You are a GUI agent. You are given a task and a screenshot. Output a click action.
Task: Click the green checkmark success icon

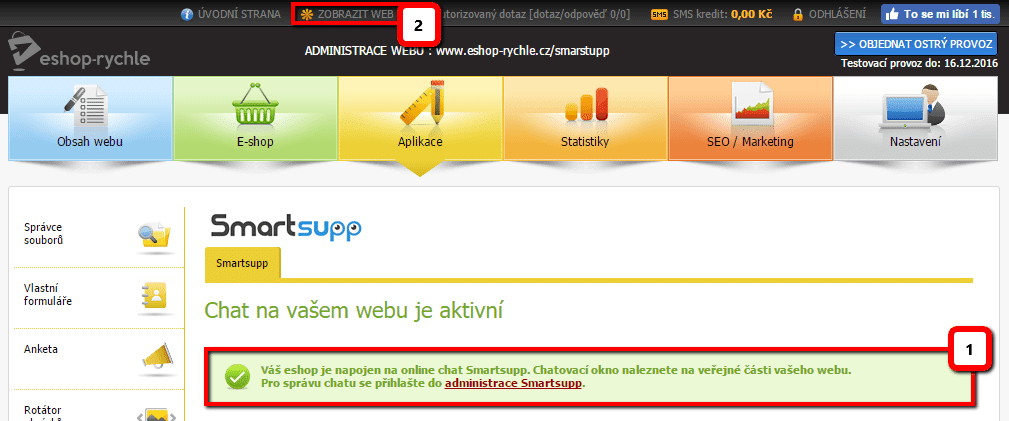(x=237, y=377)
